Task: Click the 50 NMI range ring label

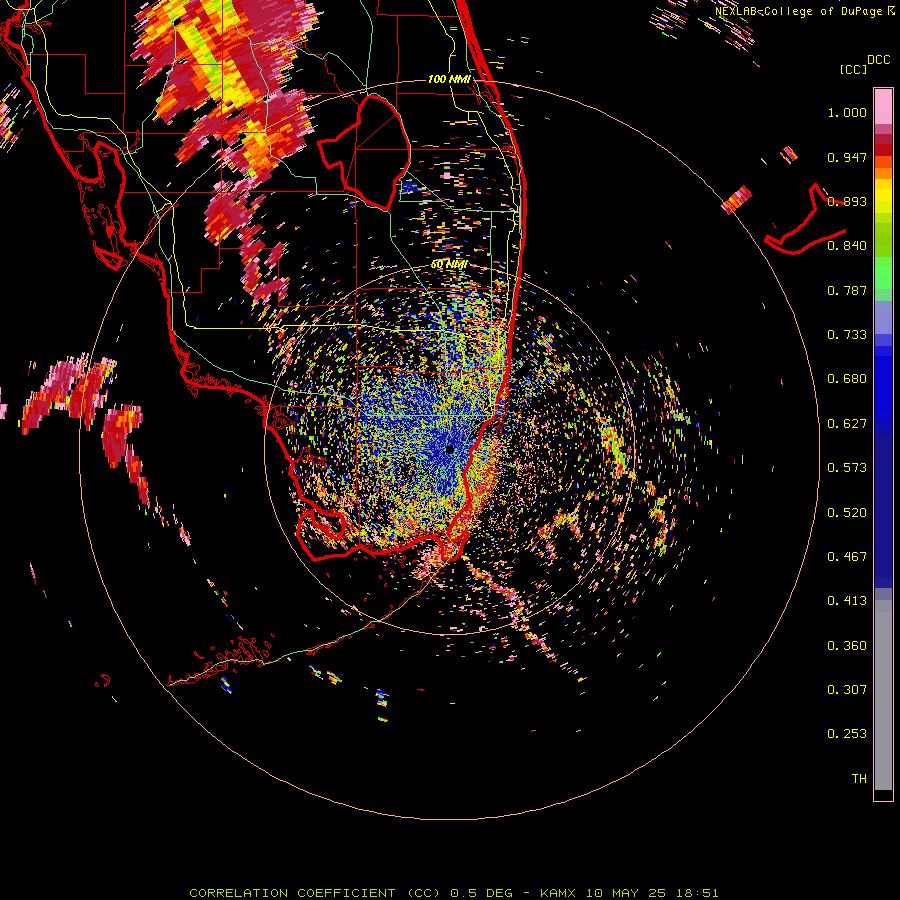Action: click(x=449, y=265)
